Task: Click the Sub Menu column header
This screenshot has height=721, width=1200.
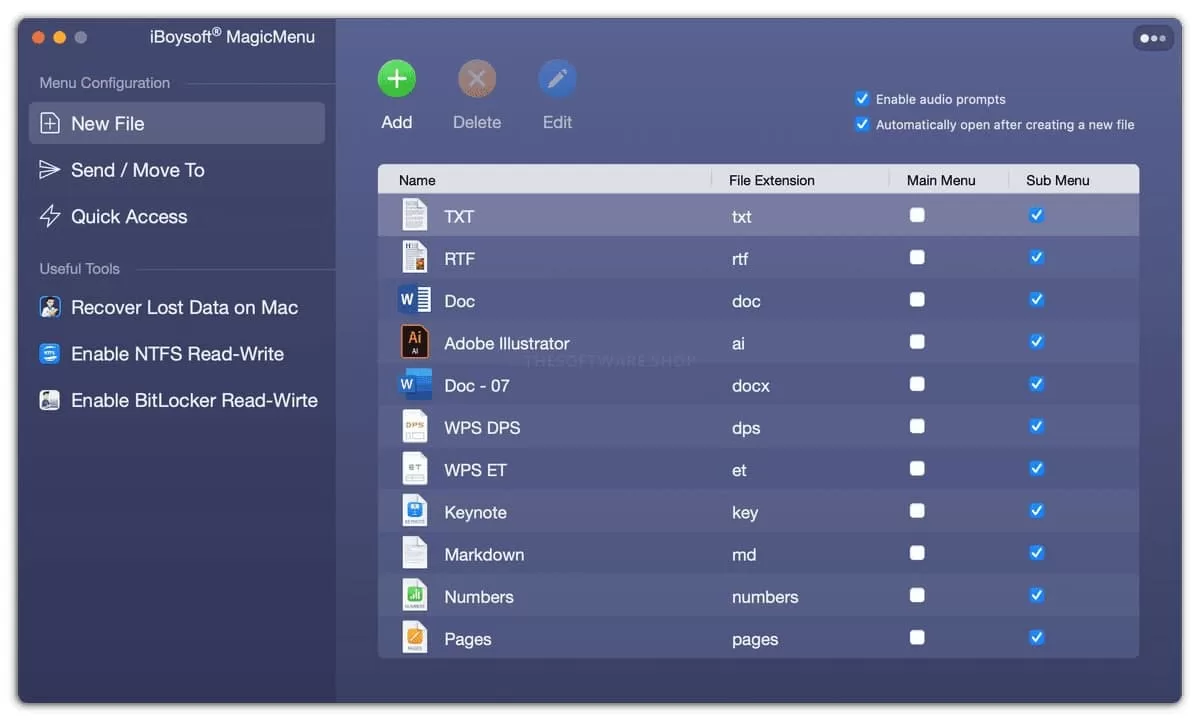Action: pos(1058,180)
